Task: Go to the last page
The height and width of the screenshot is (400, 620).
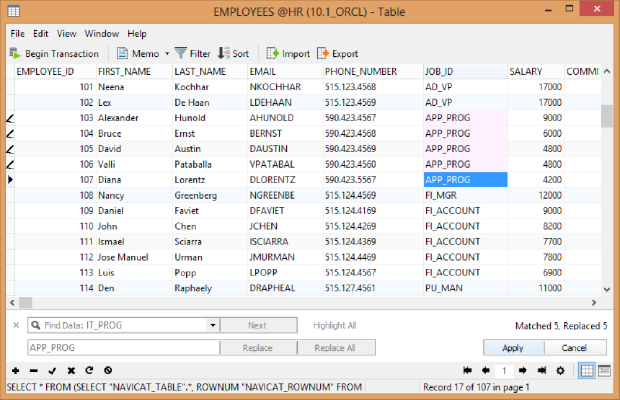Action: (542, 370)
